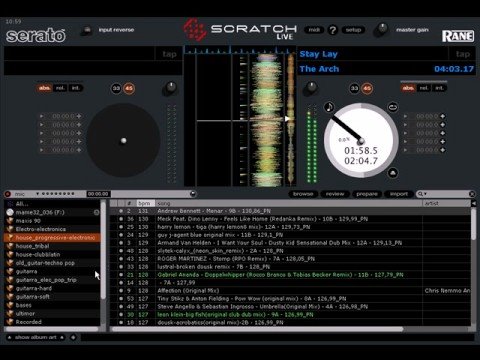Switch right deck to int mode
The height and width of the screenshot is (360, 480).
(439, 88)
